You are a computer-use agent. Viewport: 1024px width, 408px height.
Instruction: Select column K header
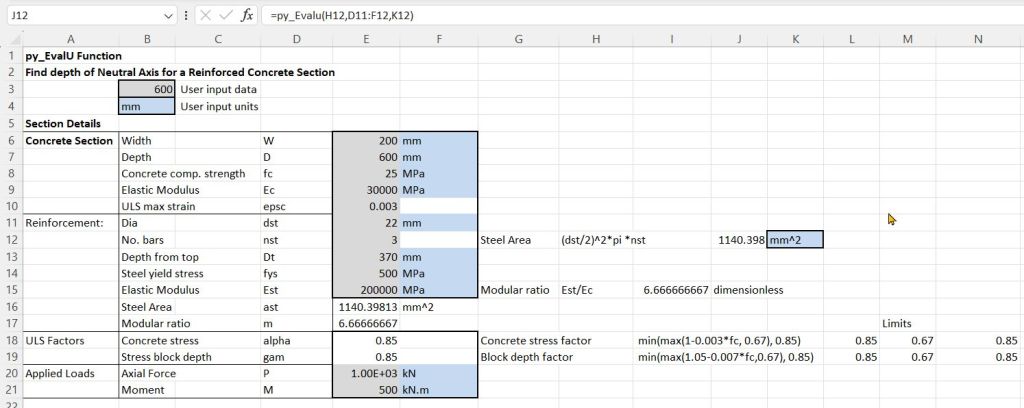point(795,38)
